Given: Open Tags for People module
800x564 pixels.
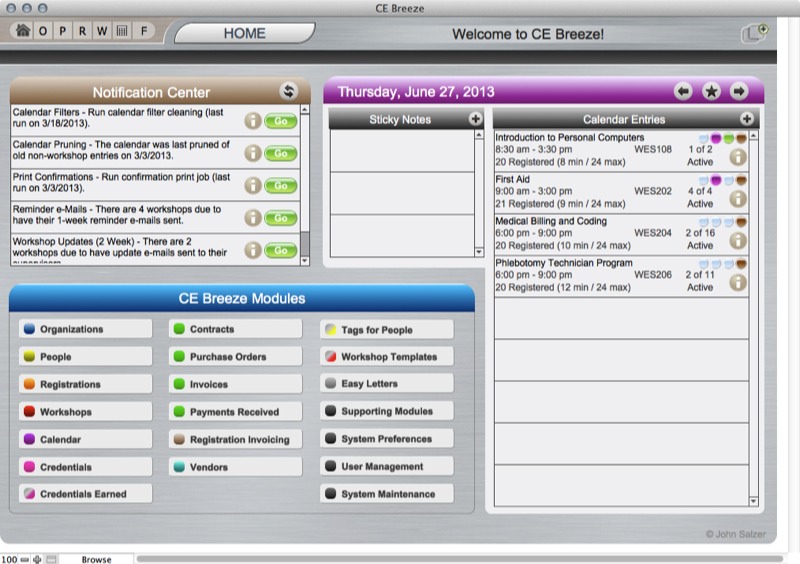Looking at the screenshot, I should tap(387, 330).
